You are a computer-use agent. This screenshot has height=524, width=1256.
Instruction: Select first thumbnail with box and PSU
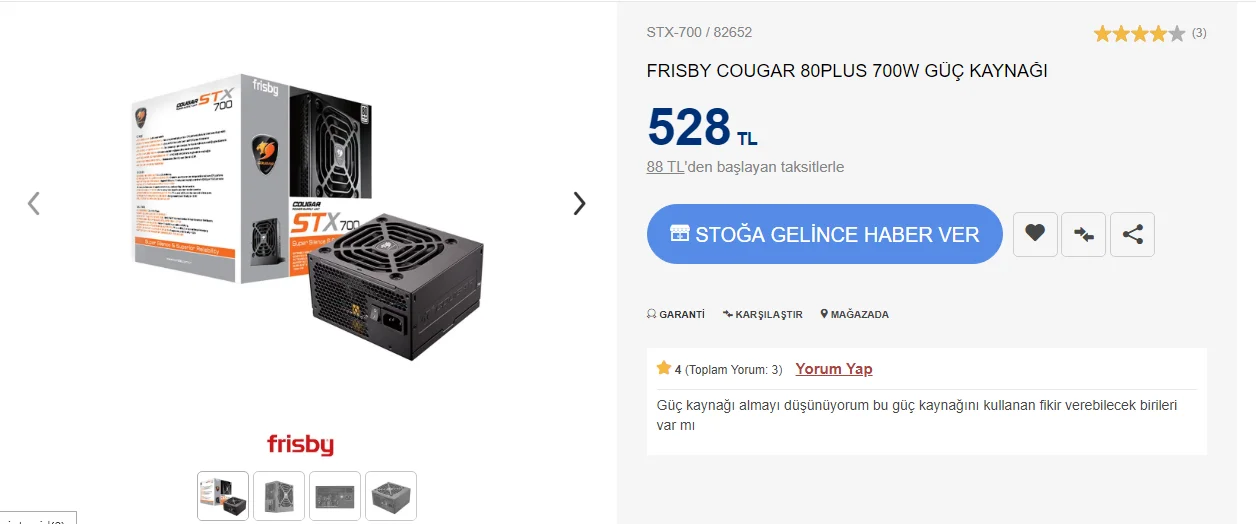[223, 496]
